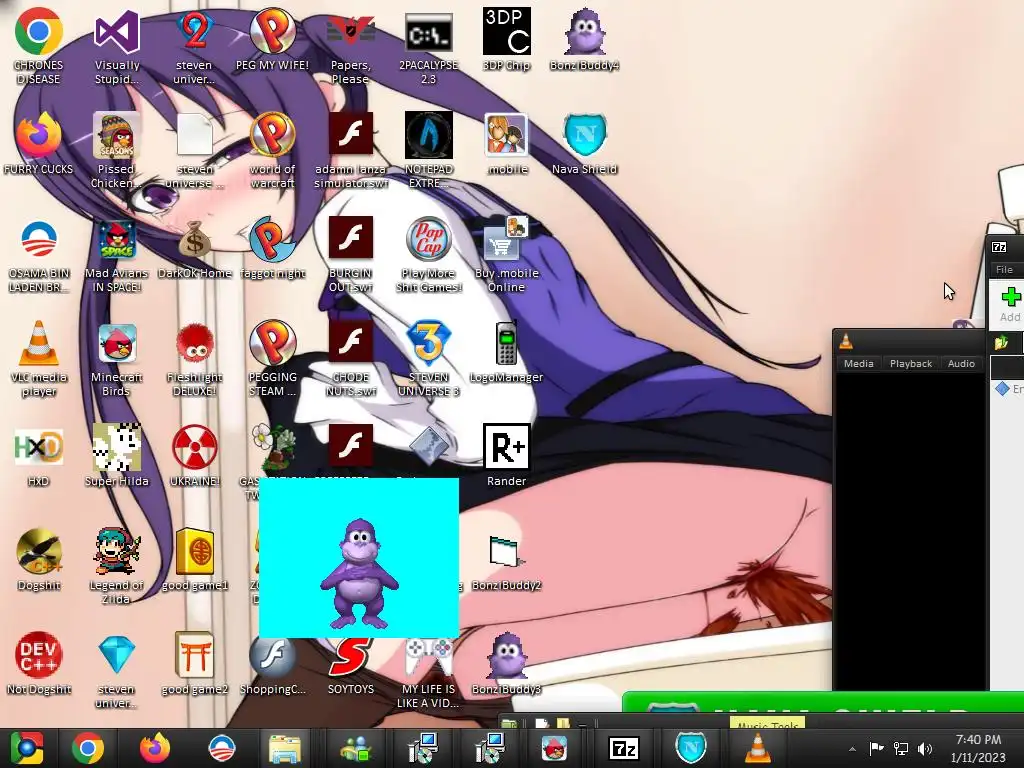Open the volume speaker tray icon
The width and height of the screenshot is (1024, 768).
[x=925, y=748]
